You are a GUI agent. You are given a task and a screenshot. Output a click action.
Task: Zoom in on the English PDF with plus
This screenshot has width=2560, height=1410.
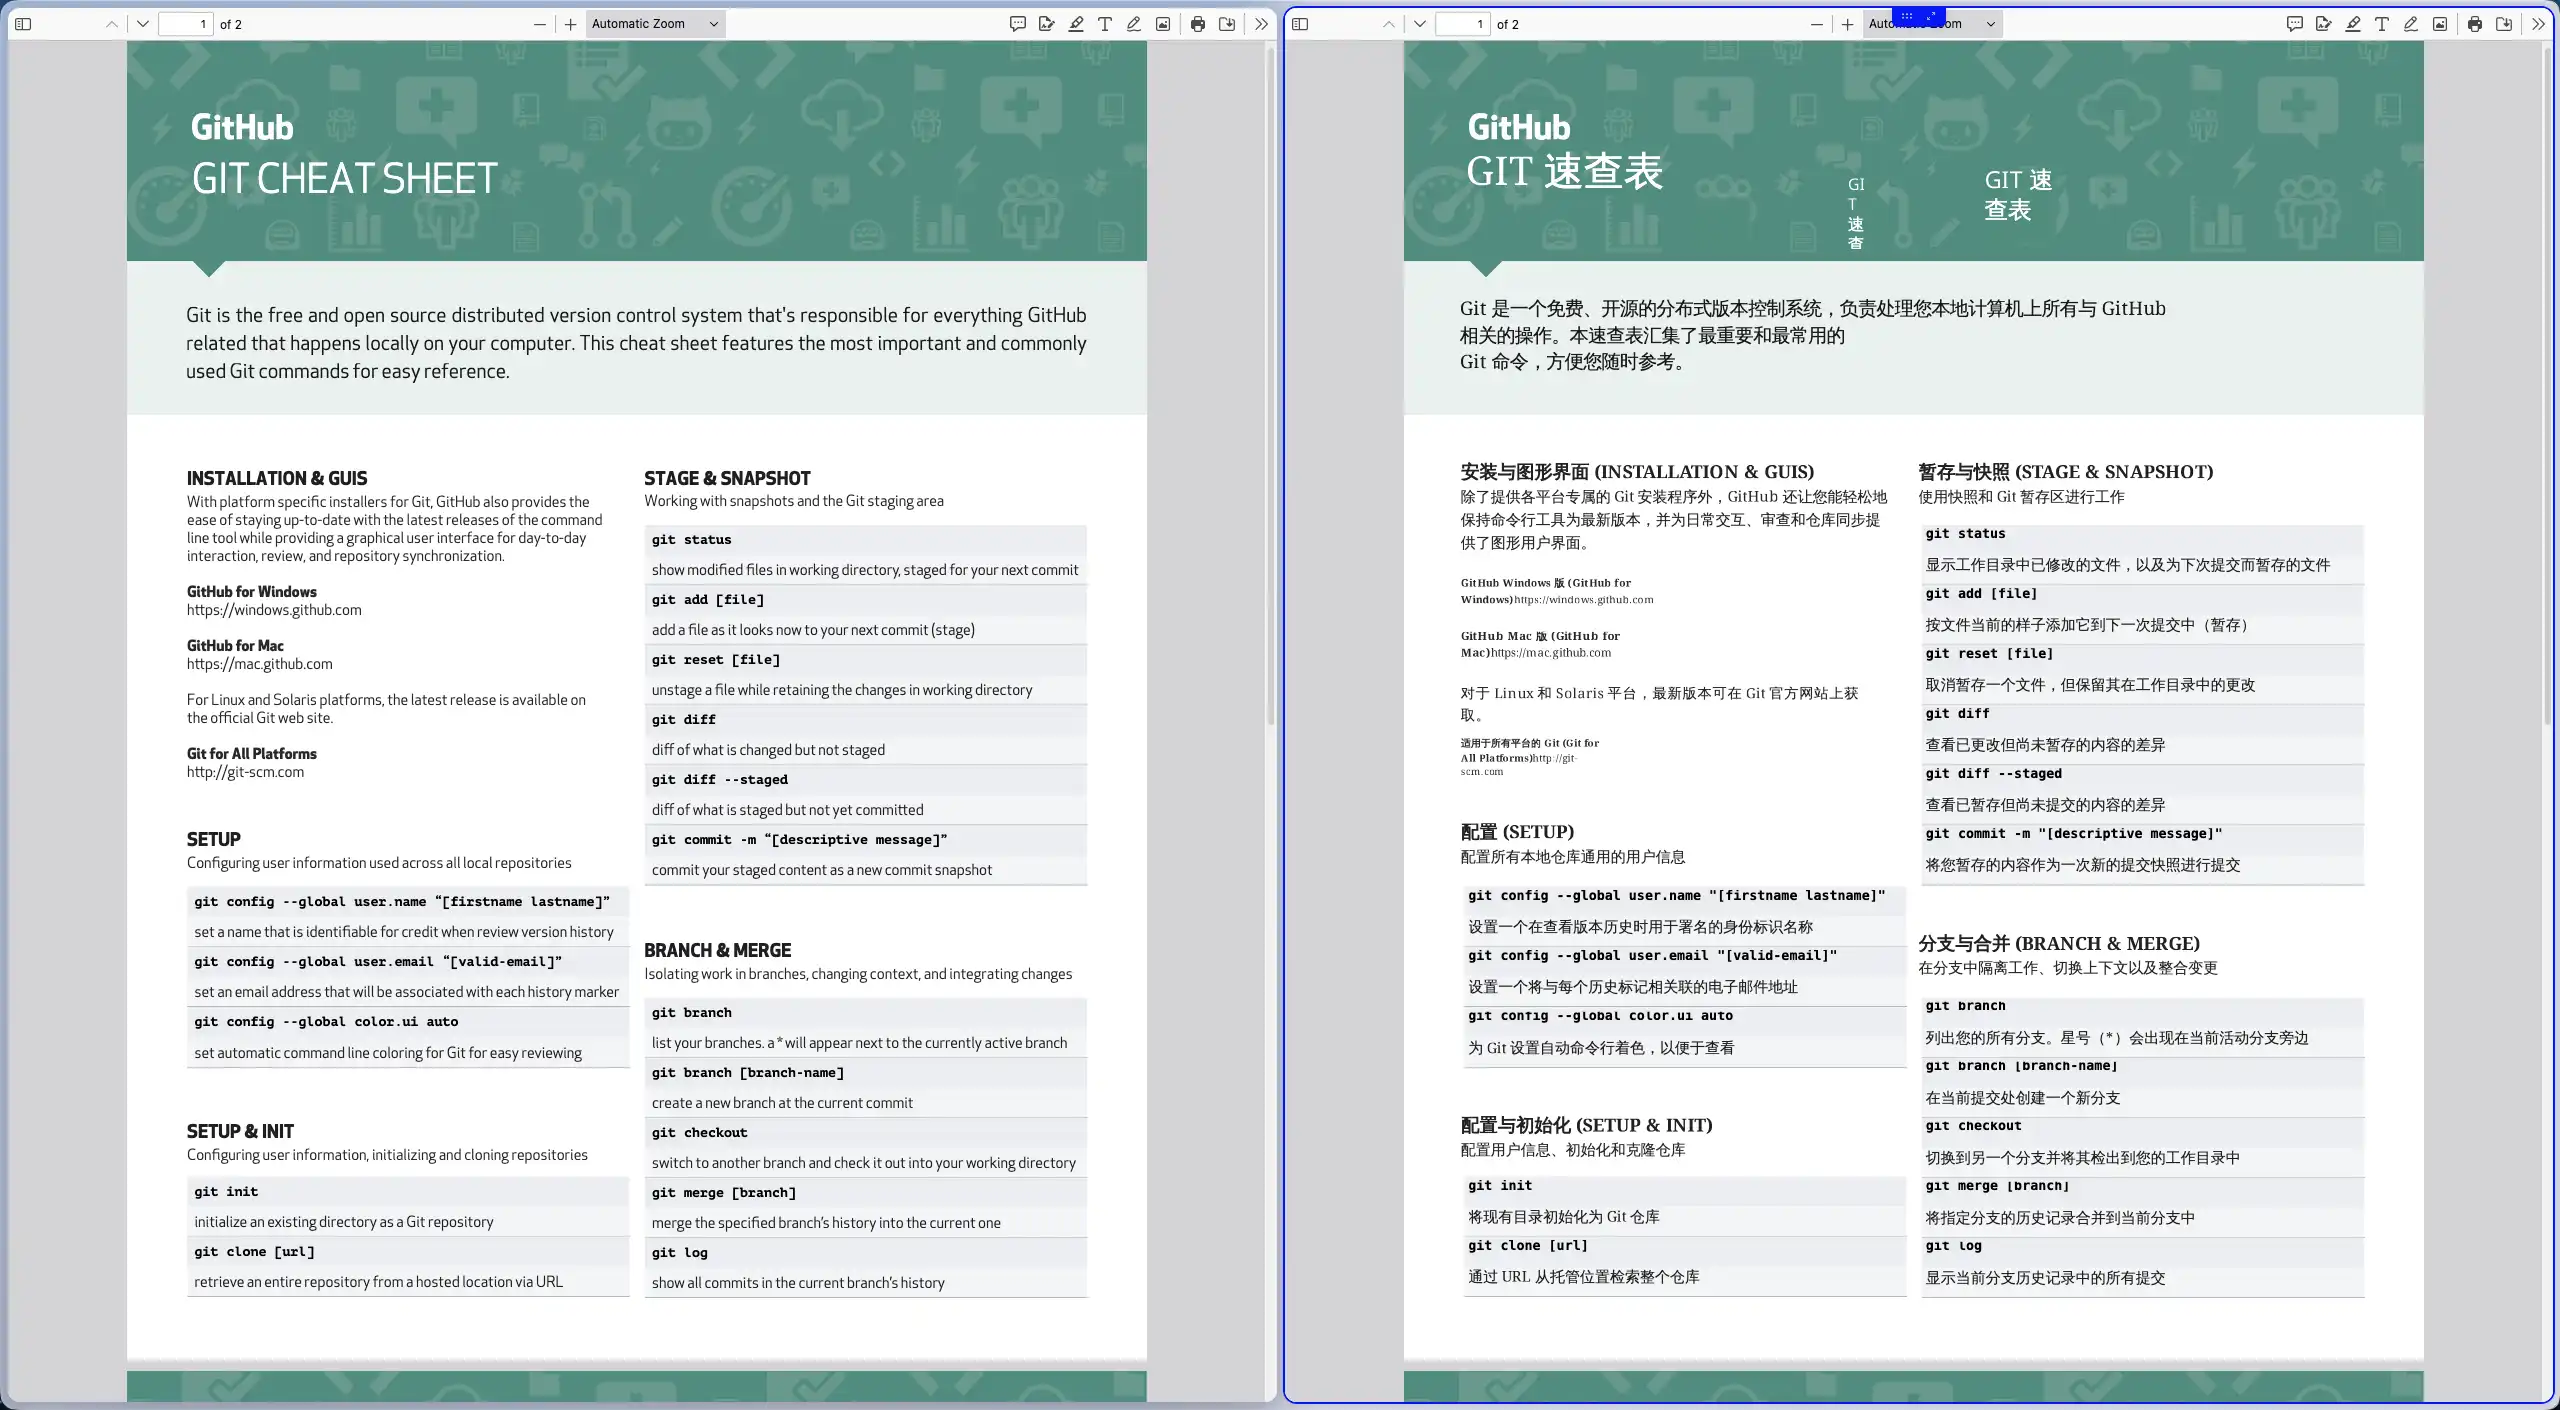click(x=570, y=24)
